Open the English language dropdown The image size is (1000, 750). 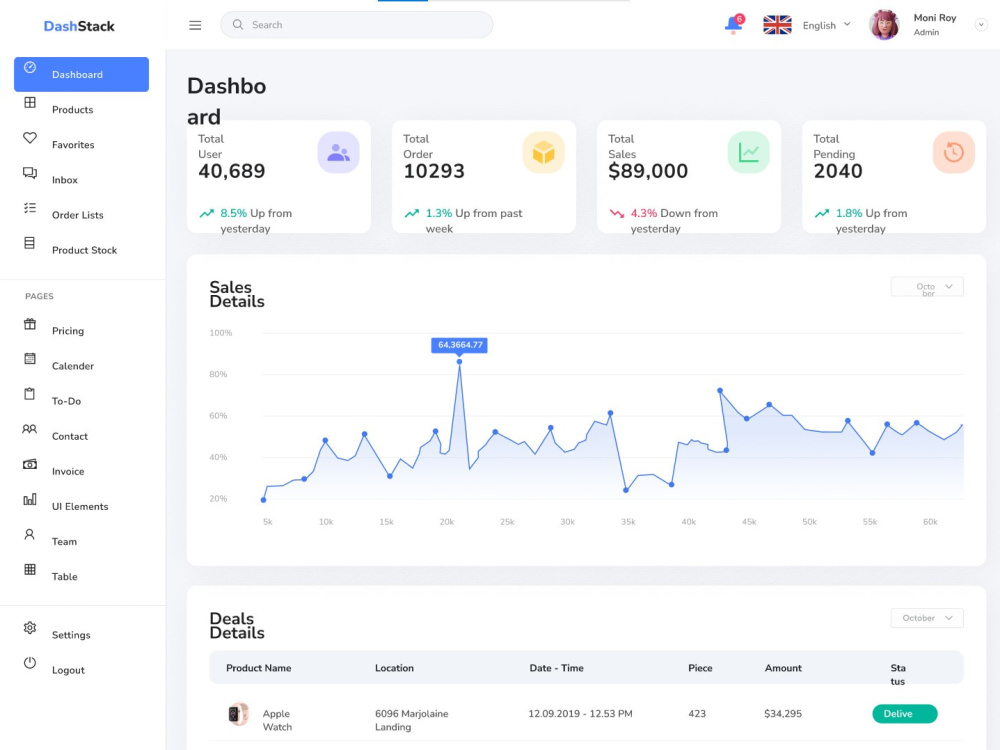tap(827, 25)
